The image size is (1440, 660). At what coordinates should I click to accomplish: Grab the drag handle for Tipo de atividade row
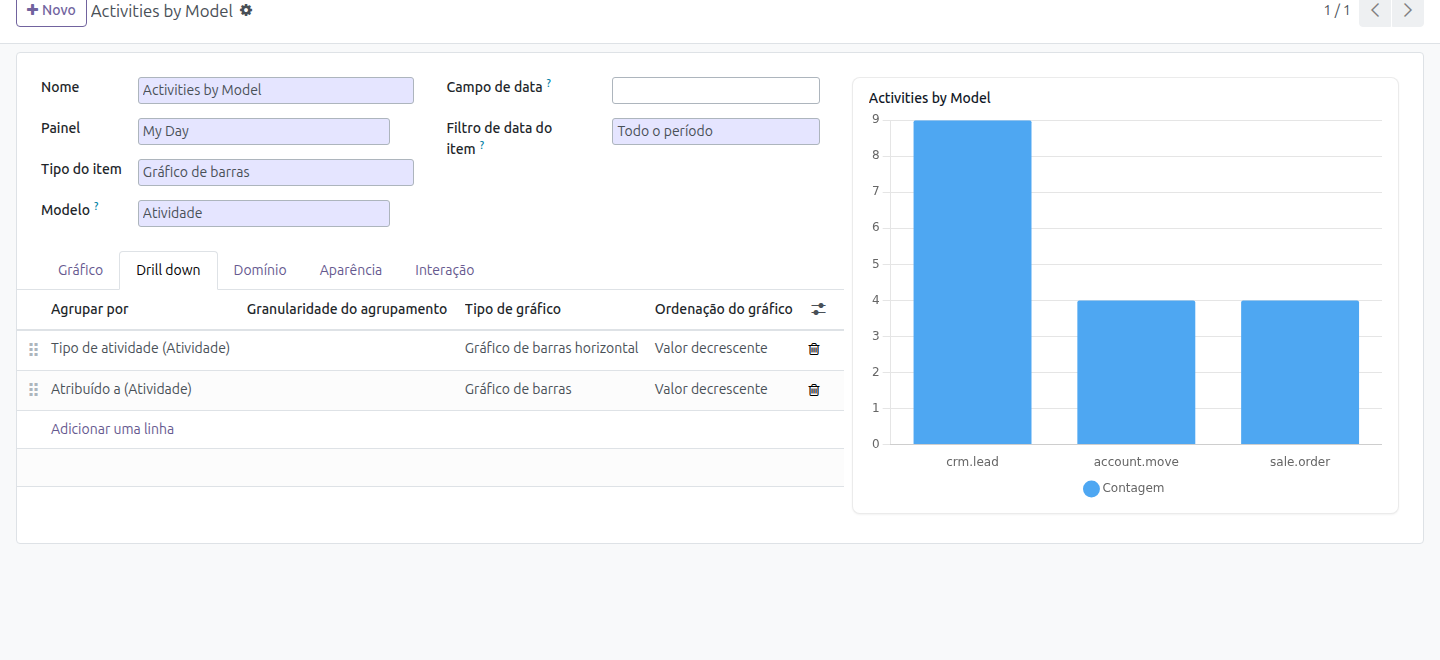click(33, 349)
